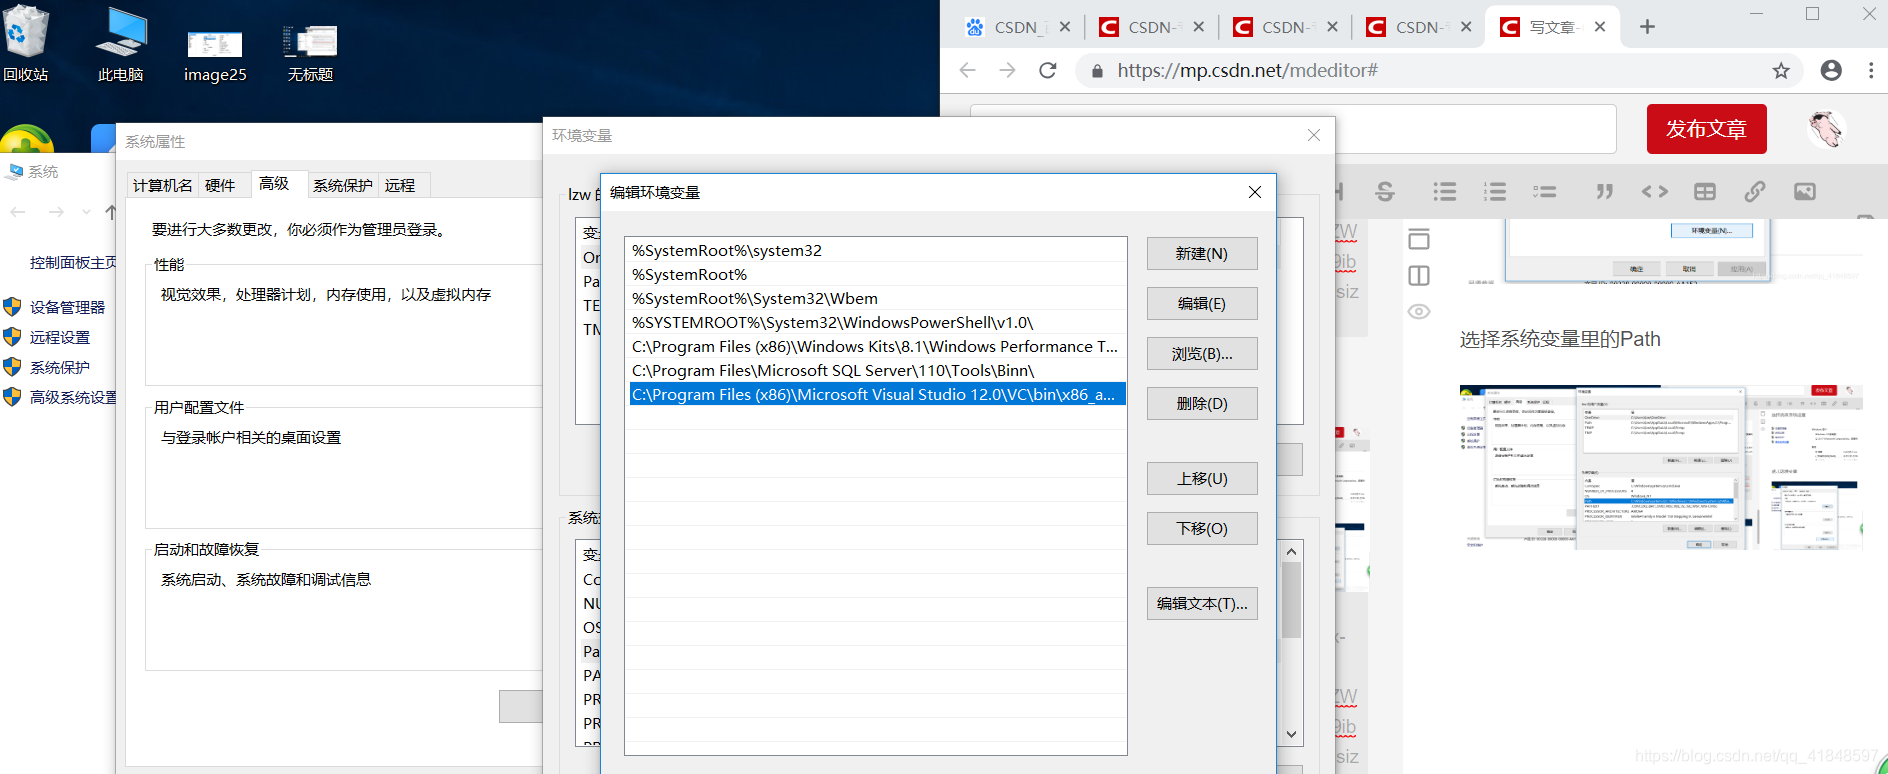1888x774 pixels.
Task: Move selected entry up with 上移(U)
Action: pos(1202,479)
